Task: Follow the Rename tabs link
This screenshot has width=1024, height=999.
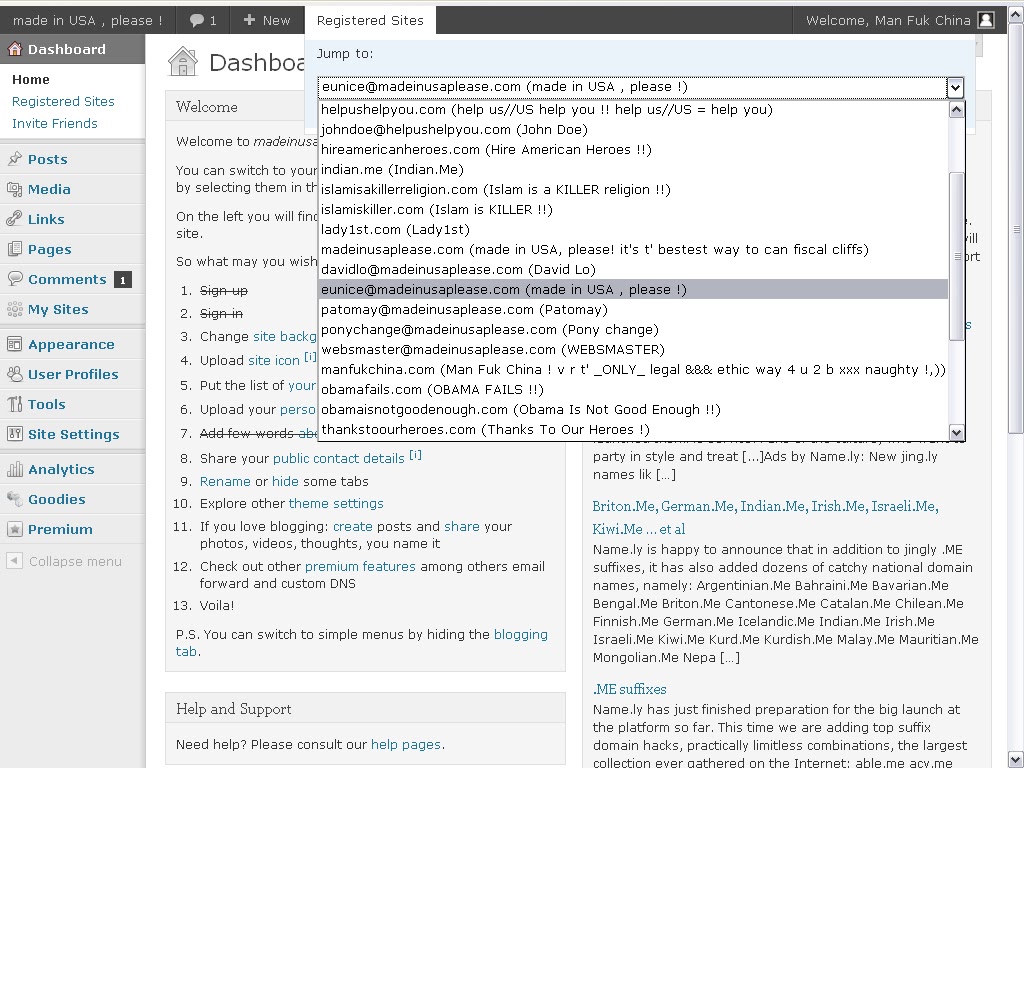Action: 225,481
